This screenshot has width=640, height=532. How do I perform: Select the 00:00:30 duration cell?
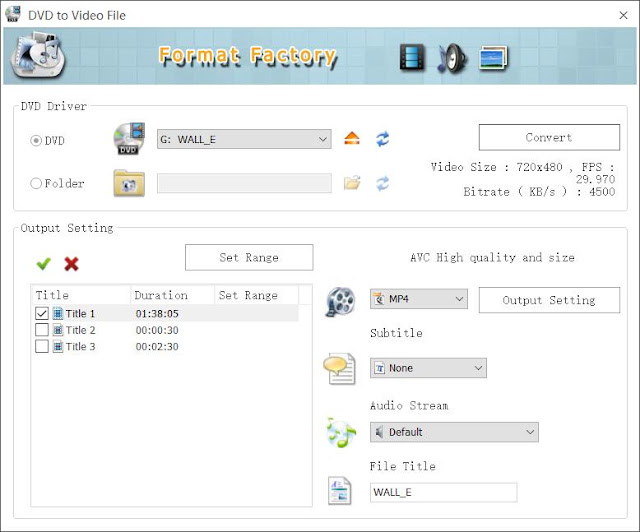pyautogui.click(x=157, y=330)
